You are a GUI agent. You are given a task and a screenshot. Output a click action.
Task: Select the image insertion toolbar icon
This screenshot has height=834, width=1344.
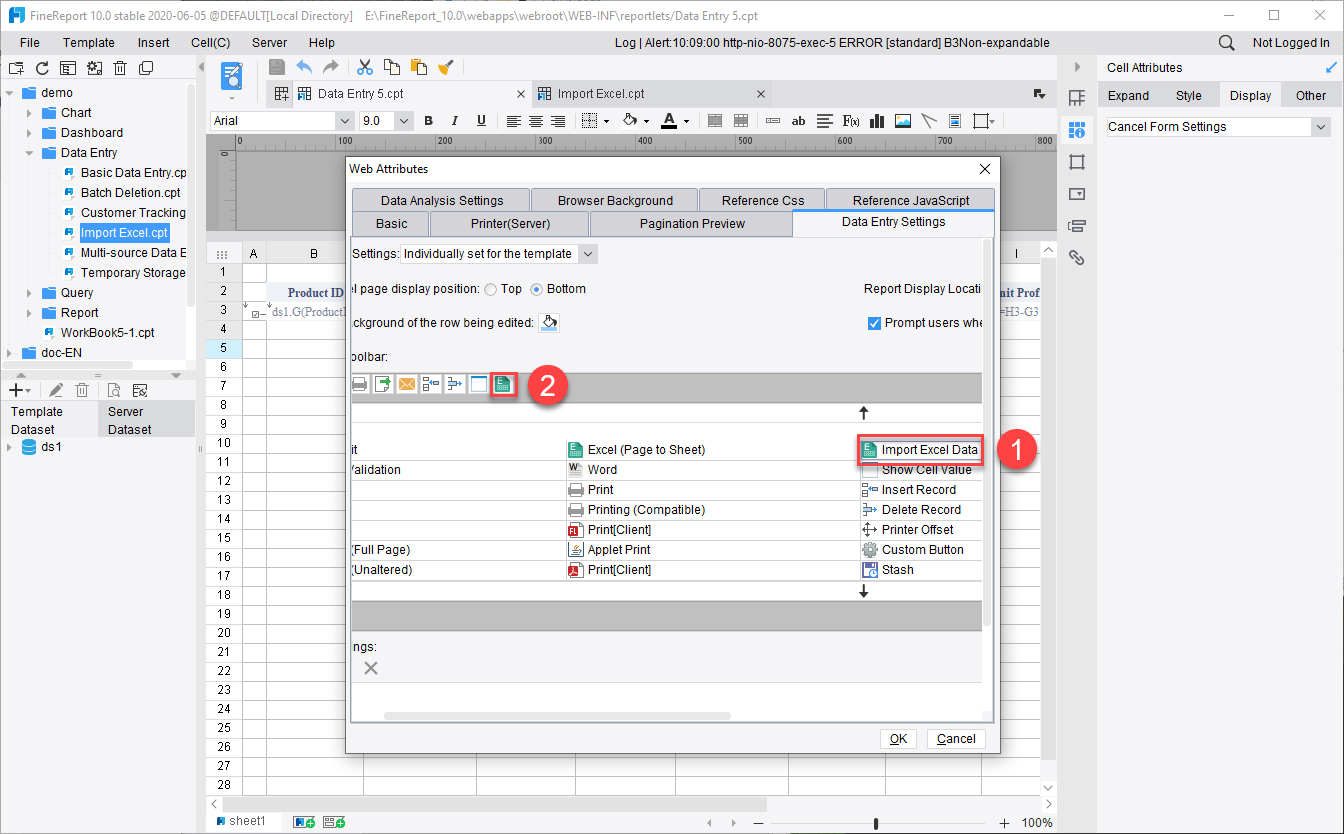[x=901, y=120]
